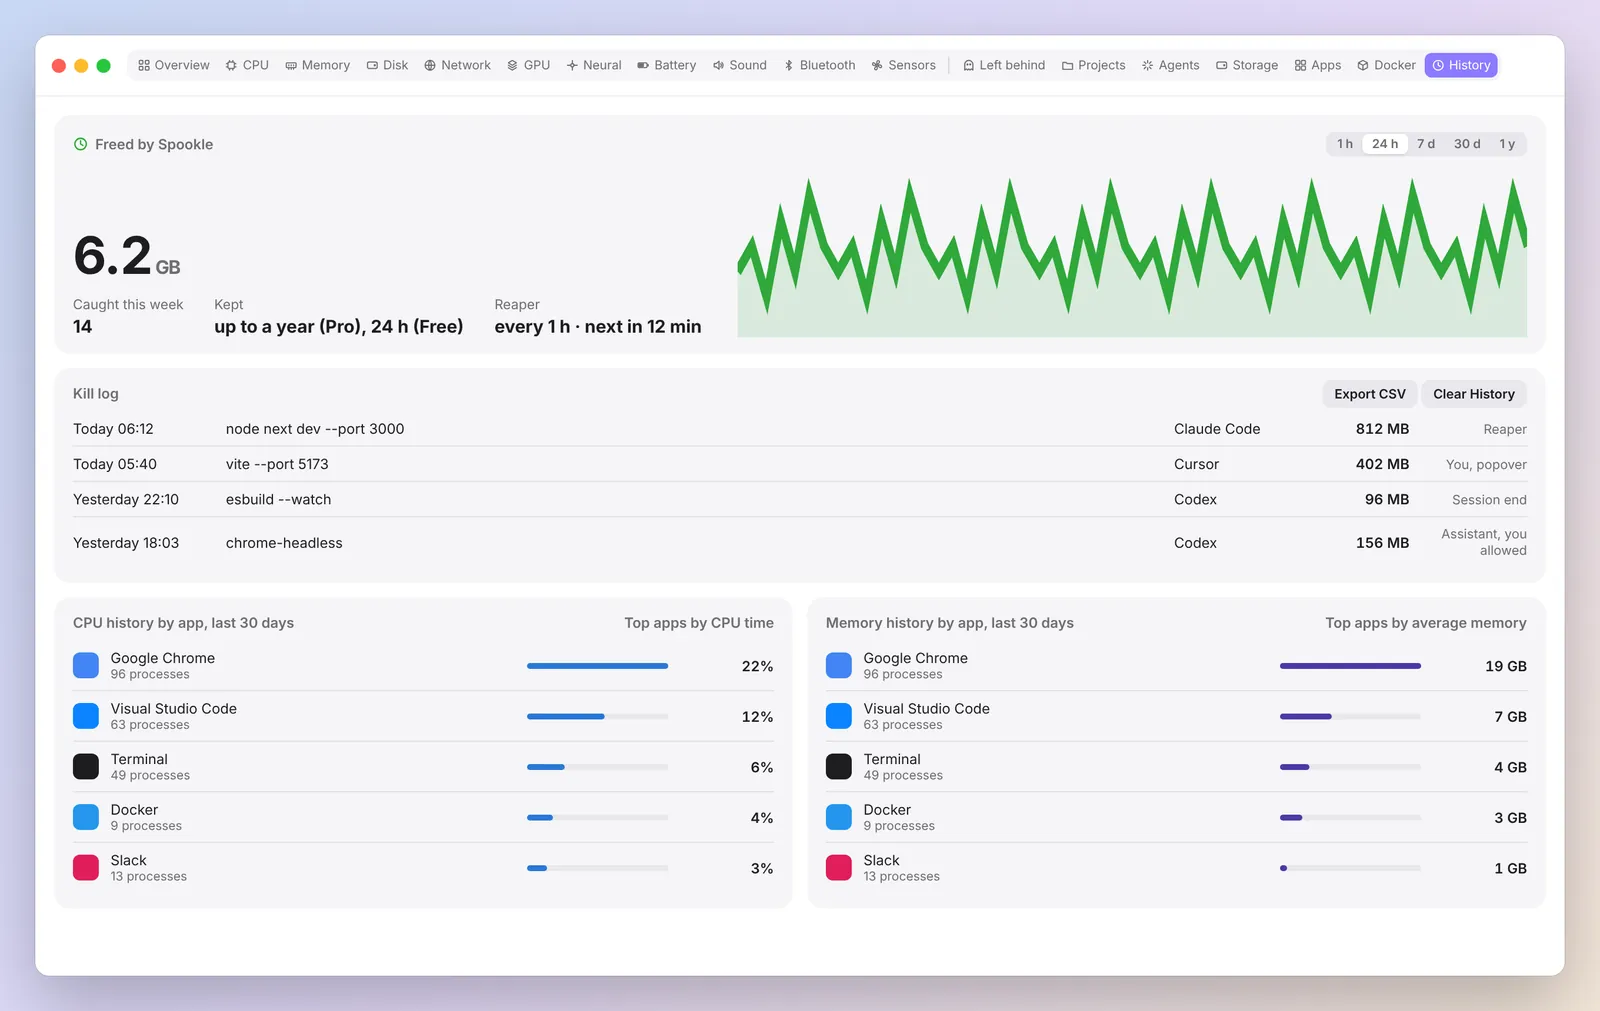The height and width of the screenshot is (1011, 1600).
Task: Open the Overview tab
Action: point(174,65)
